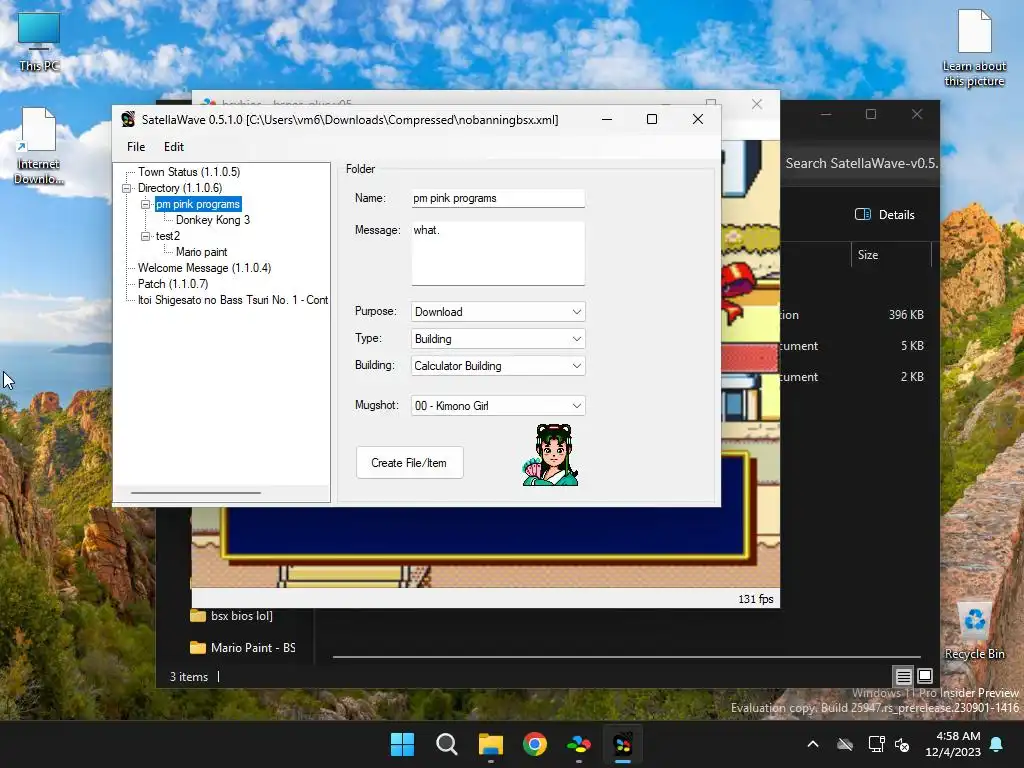Open Building dropdown showing Calculator Building

tap(498, 366)
